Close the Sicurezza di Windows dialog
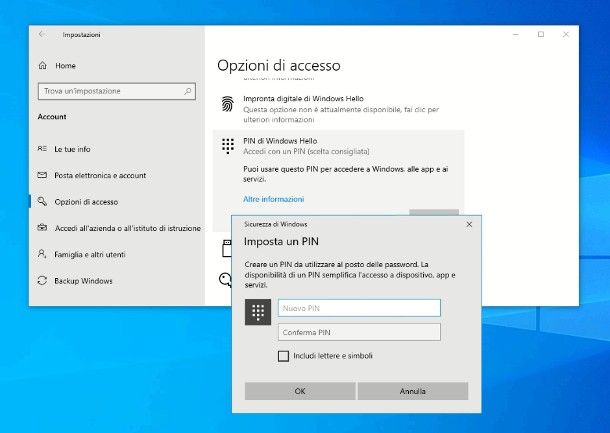This screenshot has height=433, width=610. tap(469, 224)
